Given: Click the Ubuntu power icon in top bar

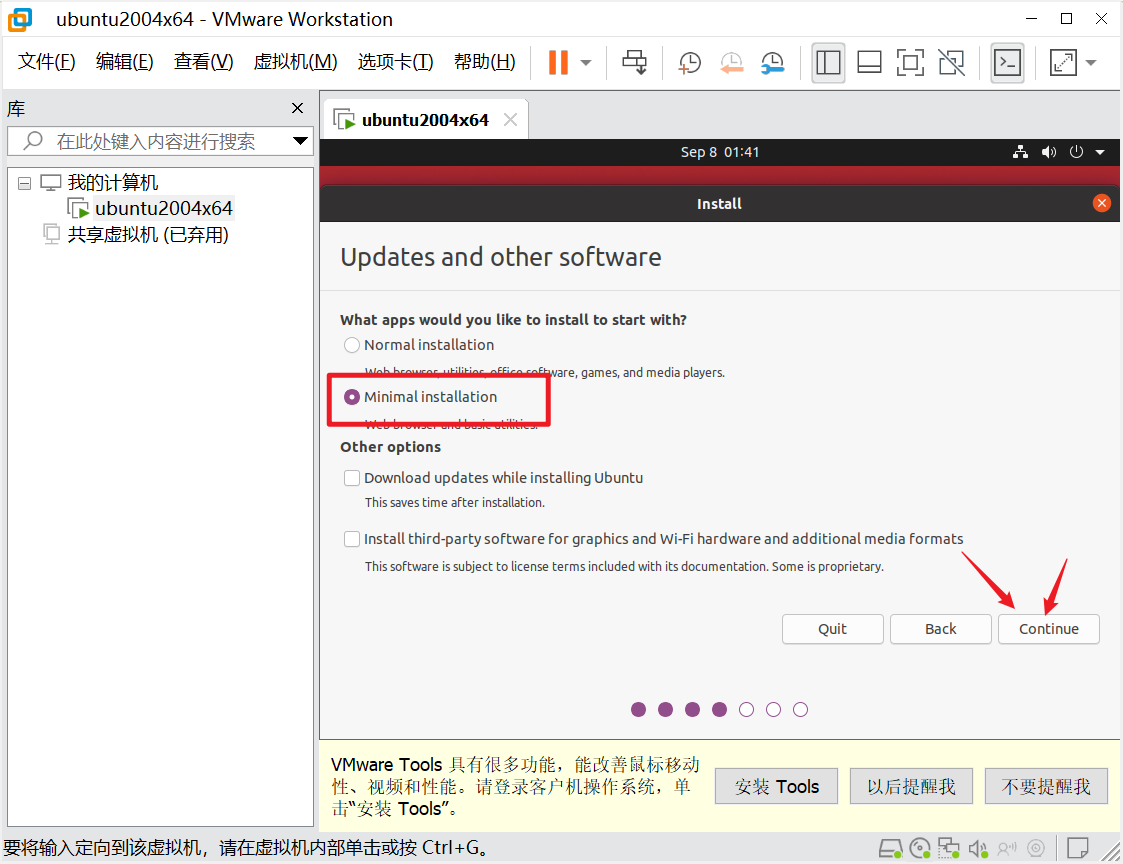Looking at the screenshot, I should pos(1076,152).
